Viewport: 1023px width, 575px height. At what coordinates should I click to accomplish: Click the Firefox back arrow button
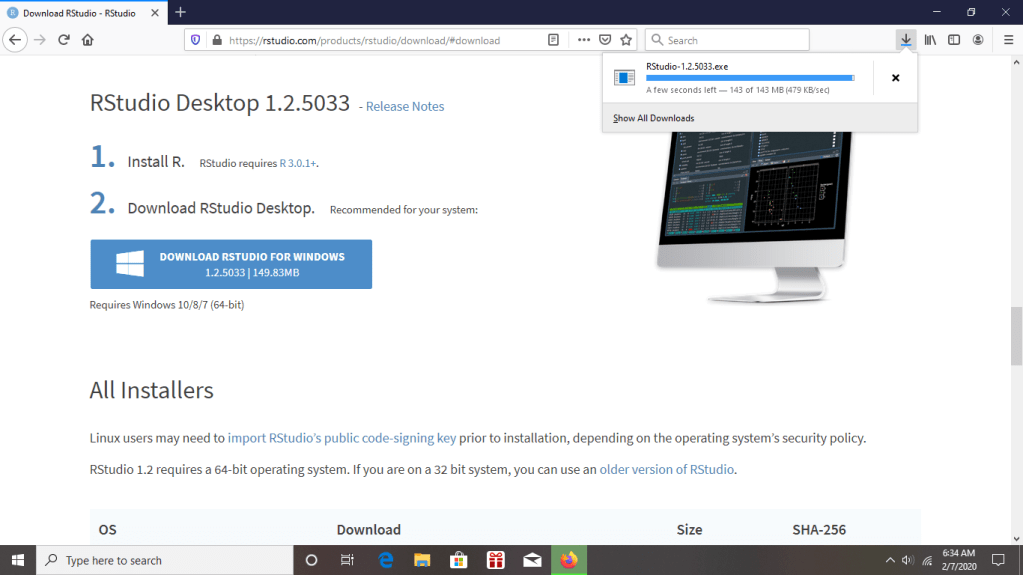coord(15,40)
